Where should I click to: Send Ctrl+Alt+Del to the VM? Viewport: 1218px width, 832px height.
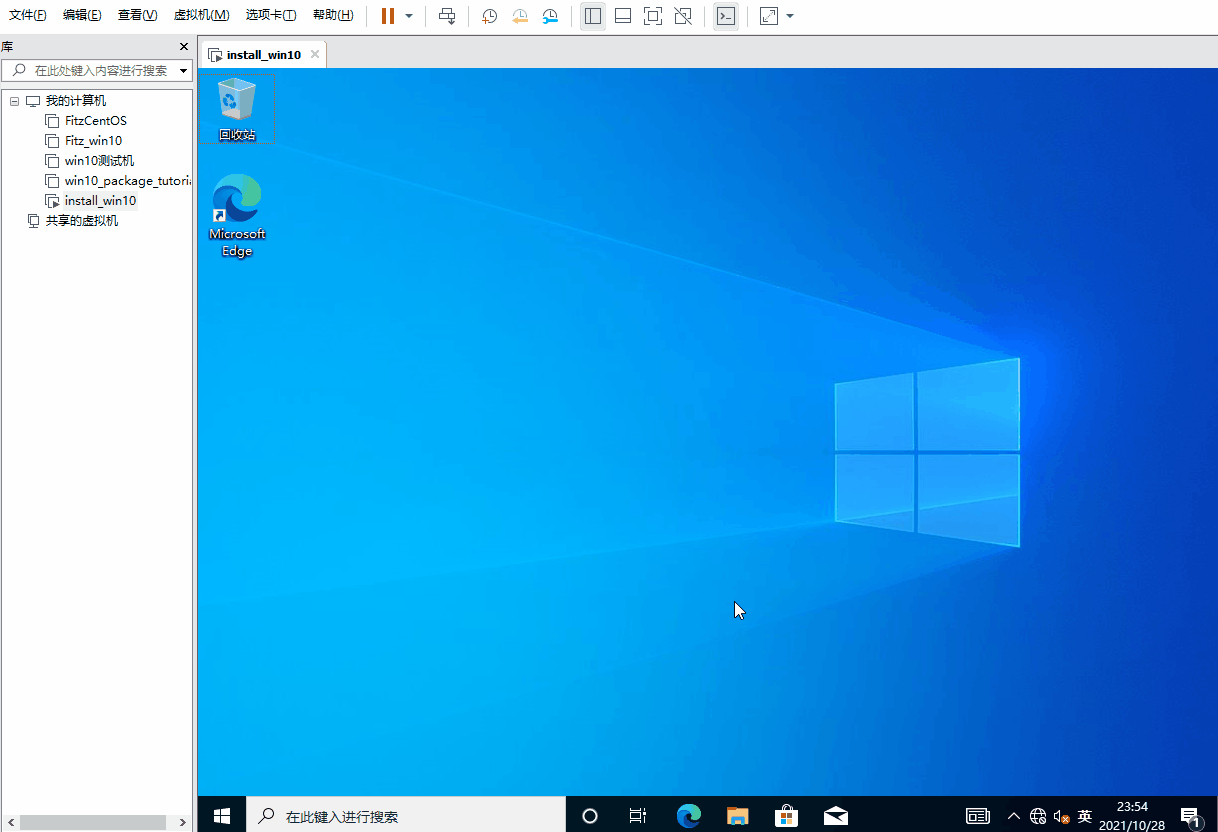tap(447, 16)
